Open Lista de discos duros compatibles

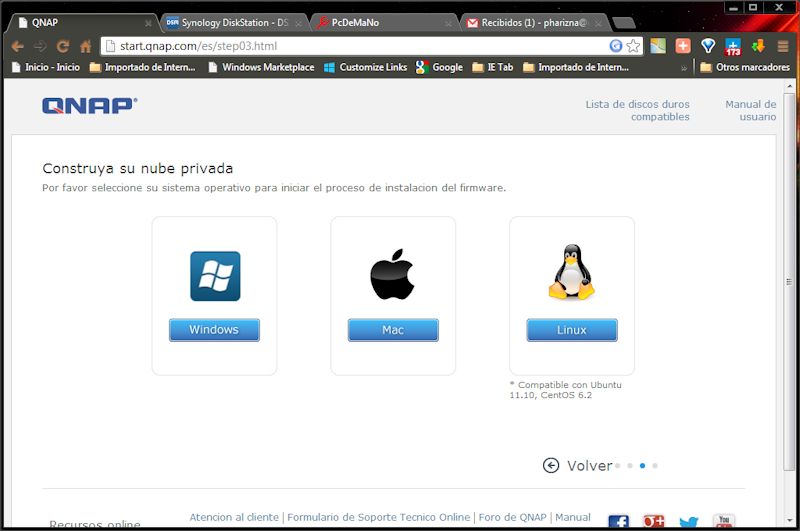click(638, 110)
